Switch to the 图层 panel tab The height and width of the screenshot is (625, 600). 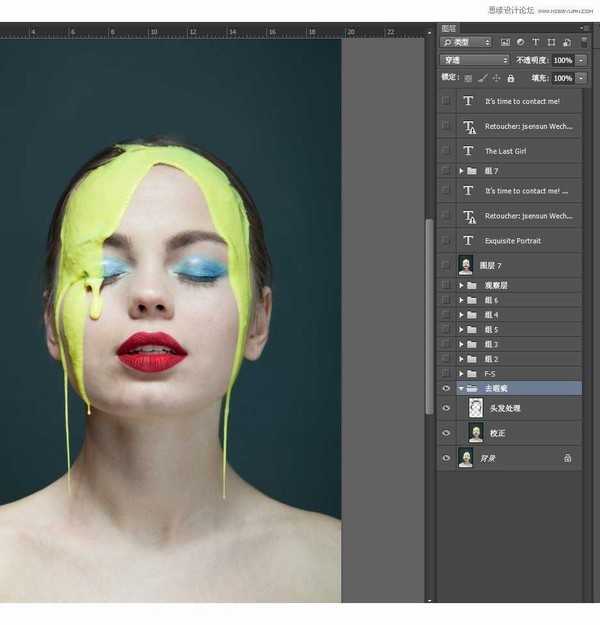(x=450, y=29)
